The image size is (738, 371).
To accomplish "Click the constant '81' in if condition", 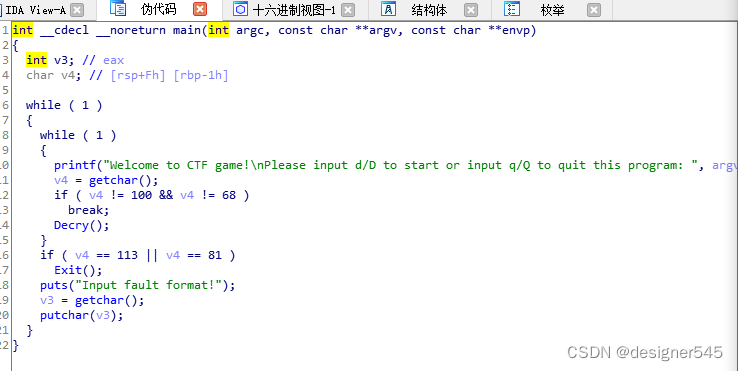I will (x=215, y=255).
